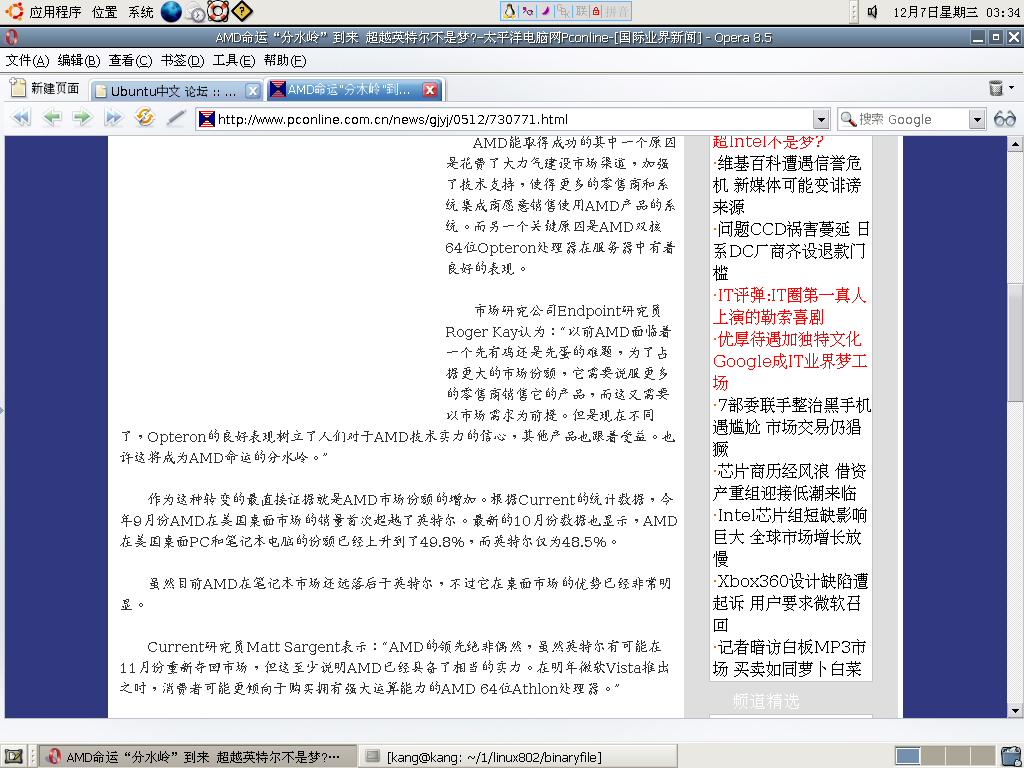Open the volume speaker icon
Viewport: 1024px width, 768px height.
coord(873,11)
